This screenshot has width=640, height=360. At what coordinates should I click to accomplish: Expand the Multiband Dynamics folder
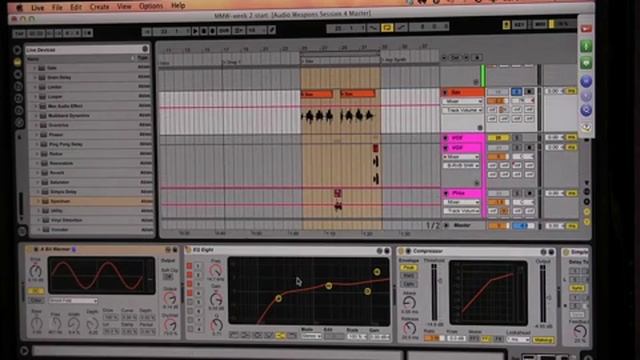(x=36, y=116)
